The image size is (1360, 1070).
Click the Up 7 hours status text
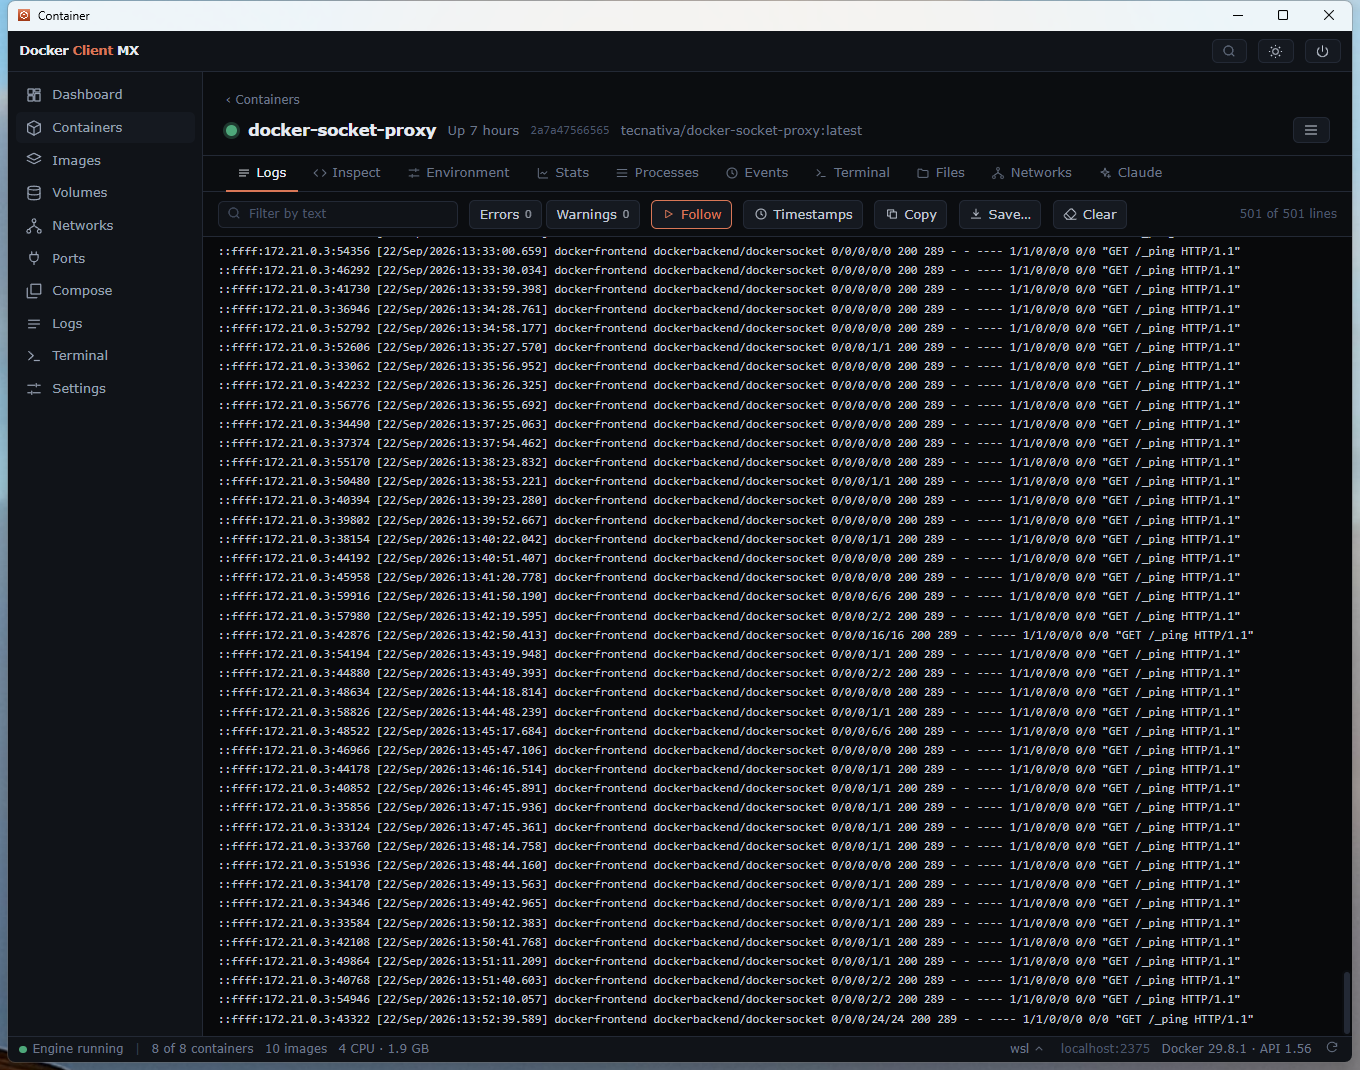tap(483, 130)
